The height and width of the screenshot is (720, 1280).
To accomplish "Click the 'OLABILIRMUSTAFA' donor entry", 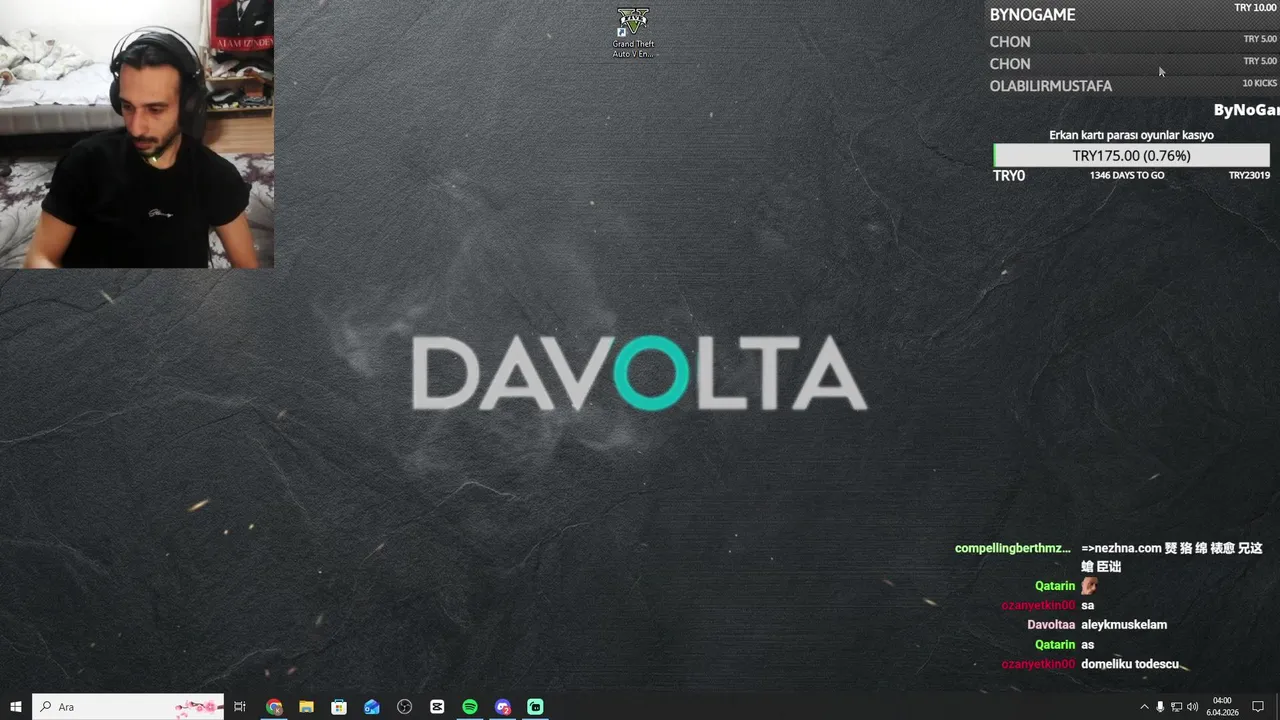I will (x=1051, y=86).
